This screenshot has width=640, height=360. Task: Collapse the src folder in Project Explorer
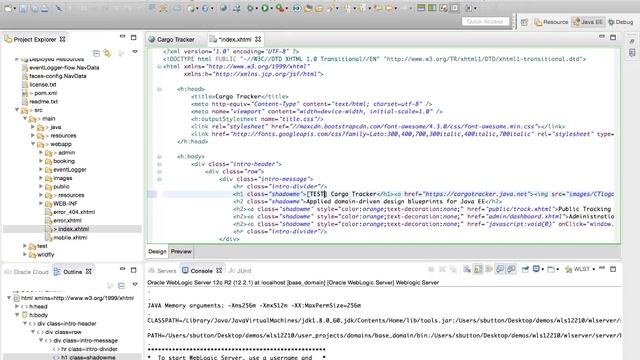(17, 110)
